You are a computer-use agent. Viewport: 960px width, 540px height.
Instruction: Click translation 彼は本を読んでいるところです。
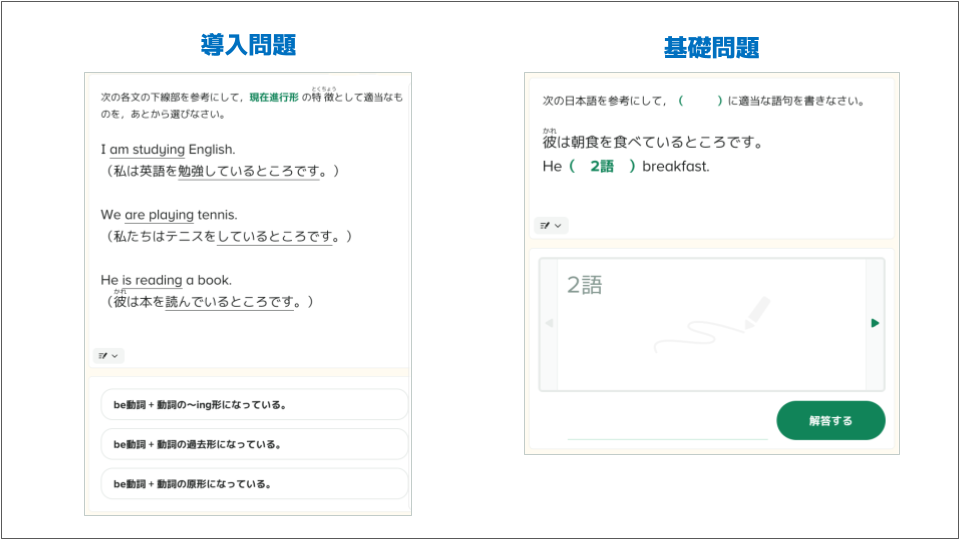tap(211, 302)
